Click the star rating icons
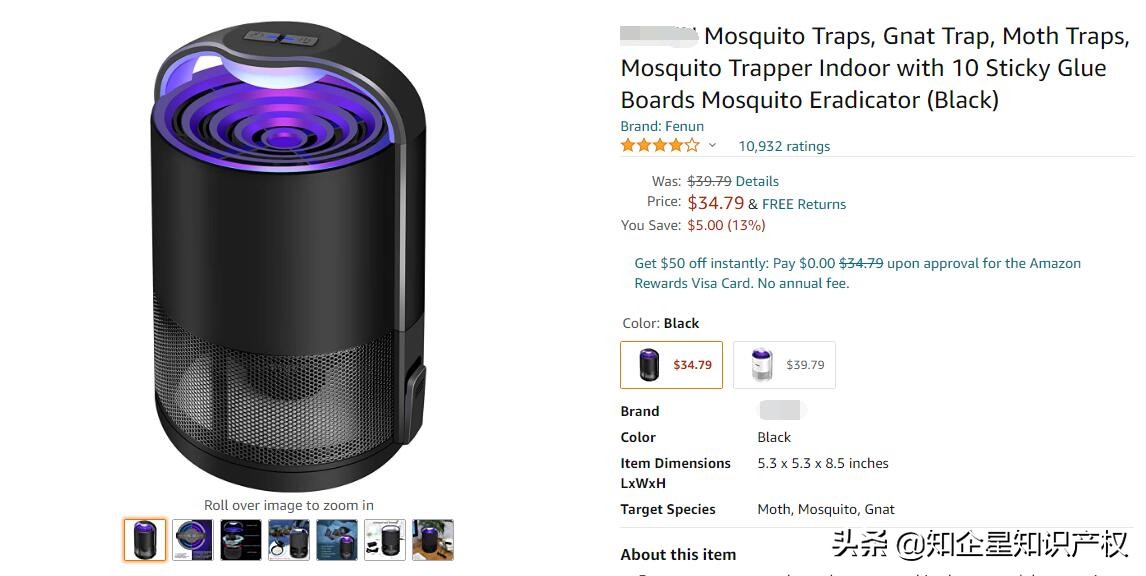 tap(660, 146)
